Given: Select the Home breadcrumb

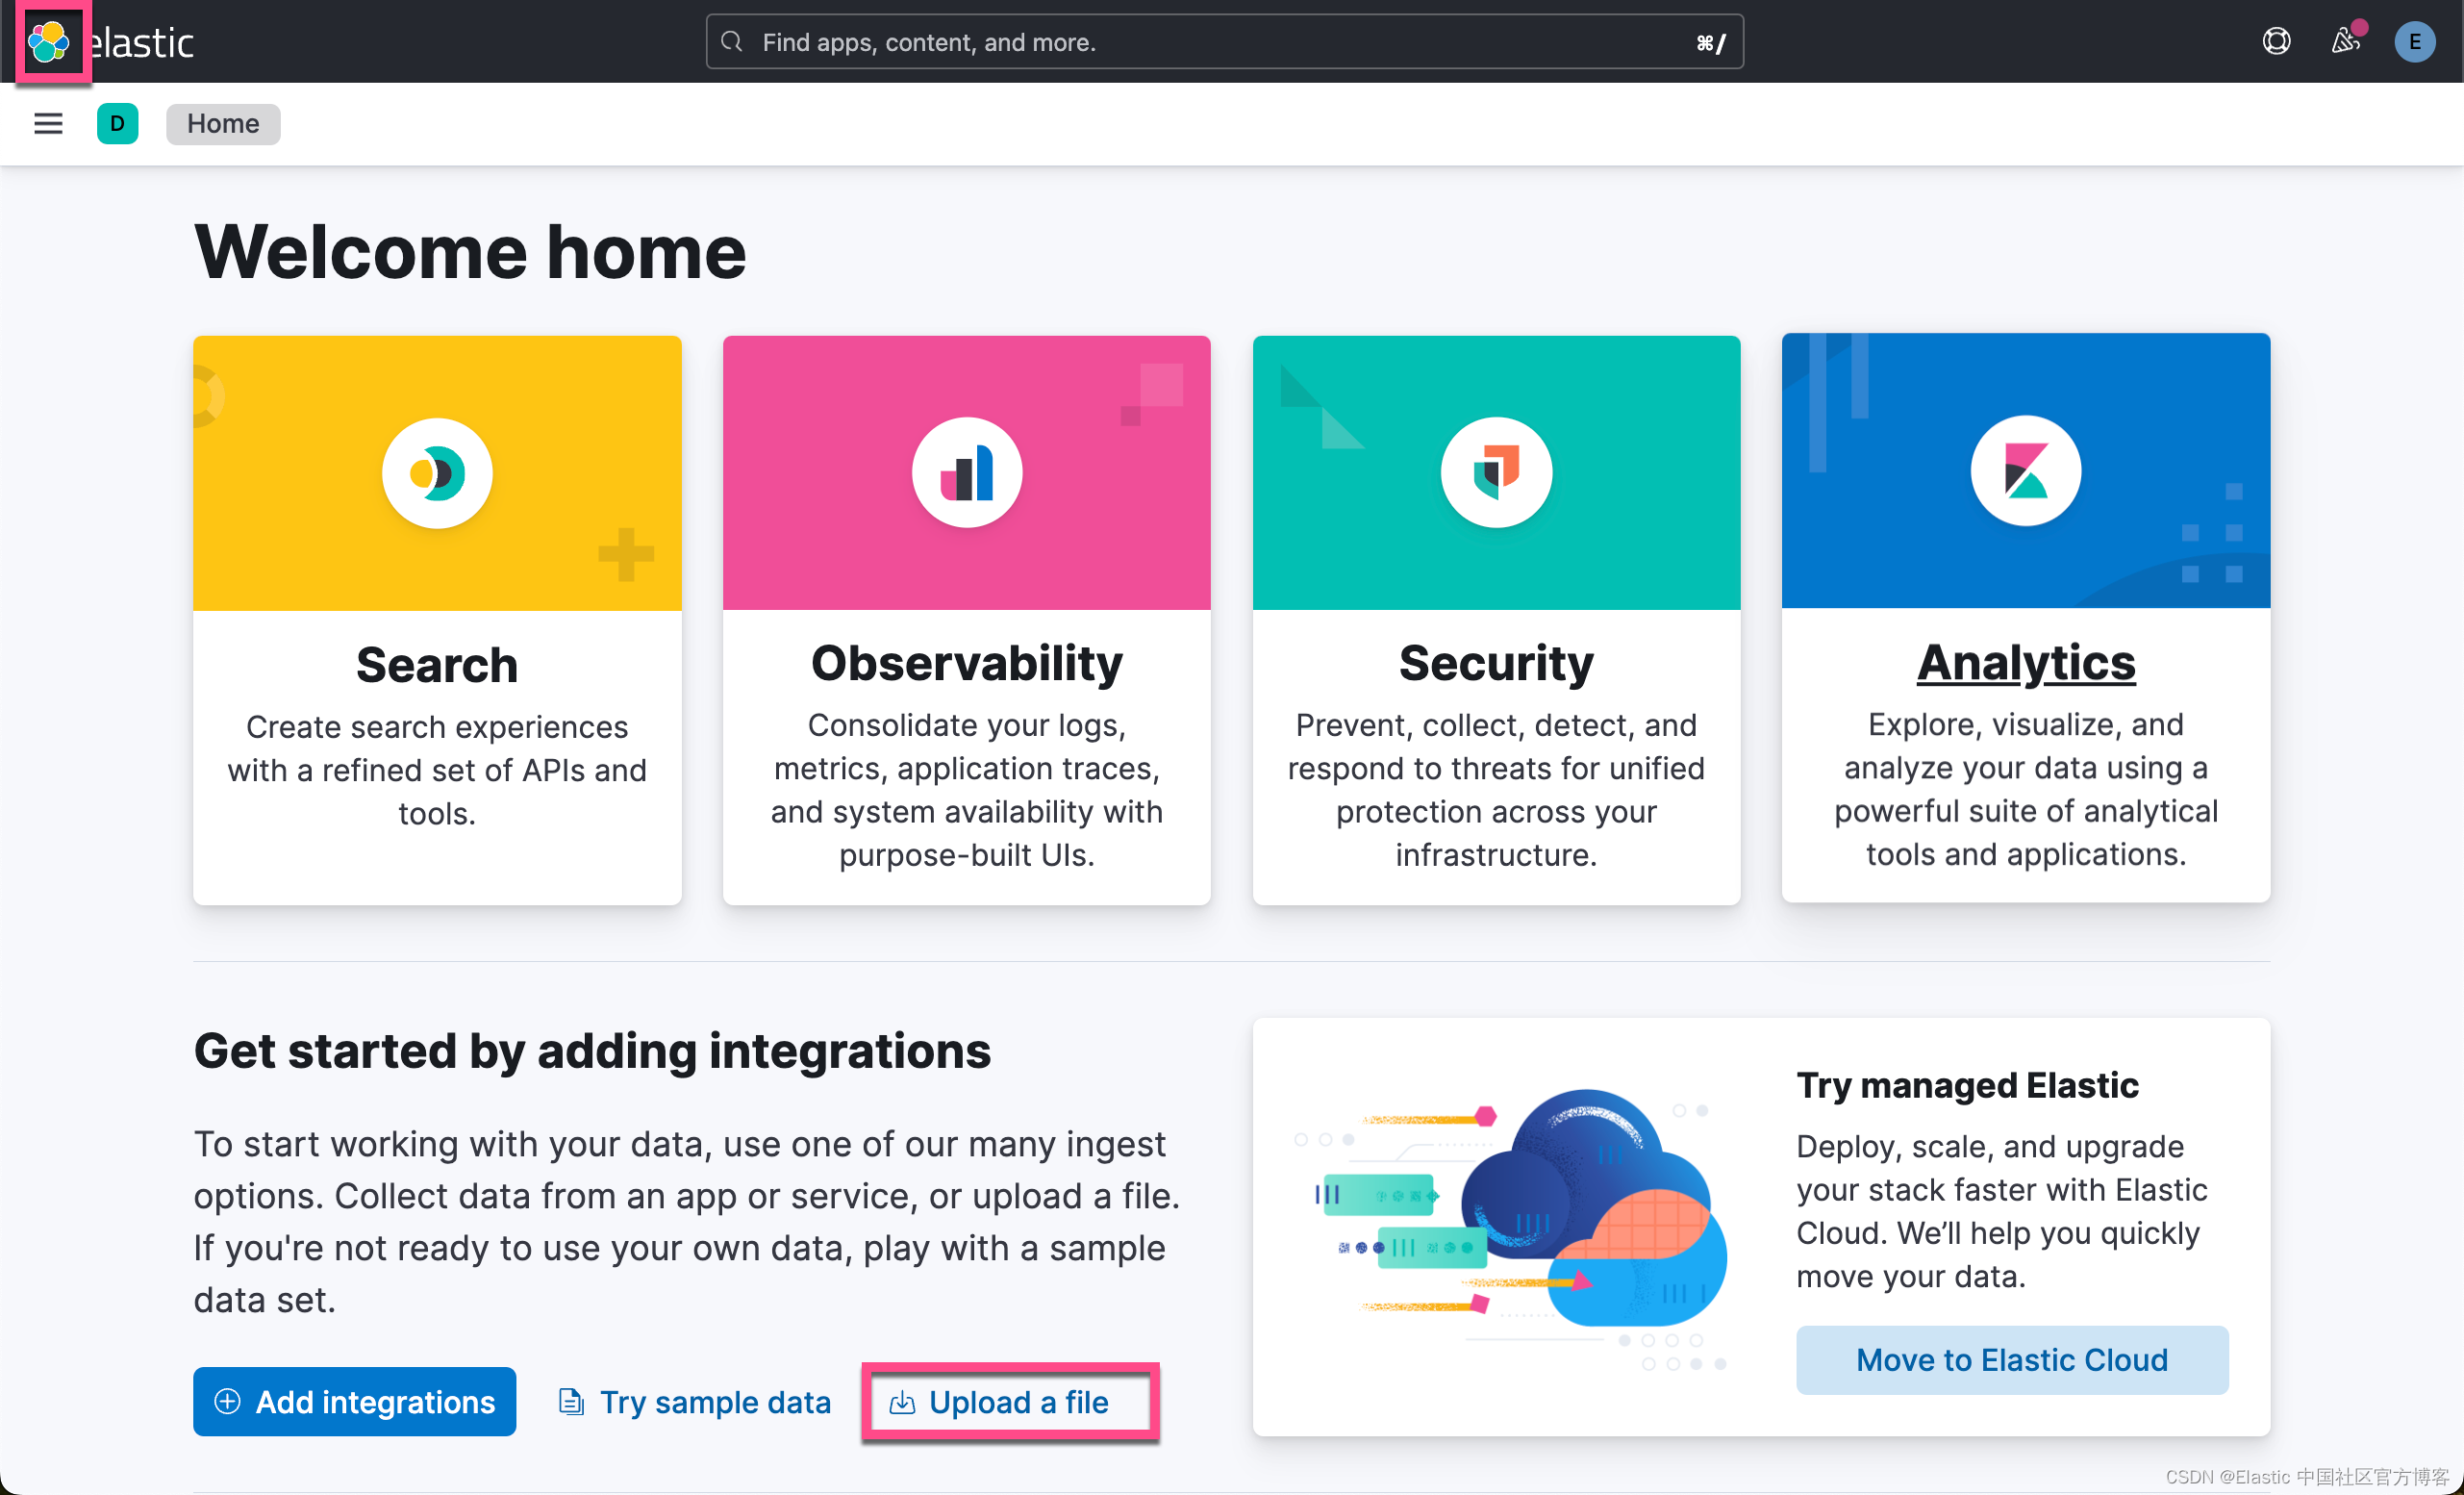Looking at the screenshot, I should point(222,123).
